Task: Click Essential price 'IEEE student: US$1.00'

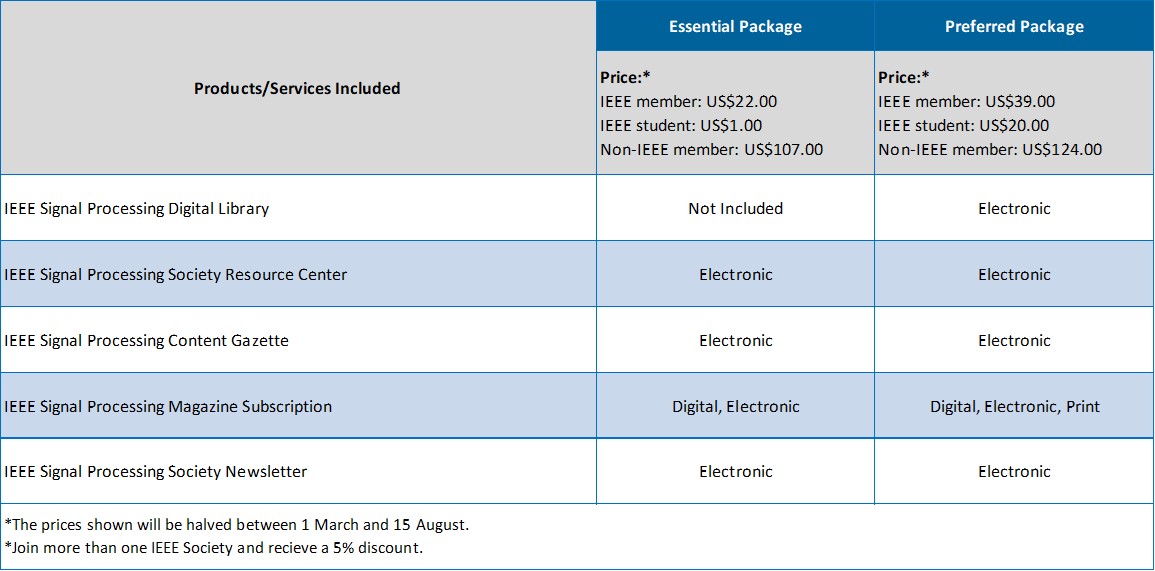Action: pos(682,125)
